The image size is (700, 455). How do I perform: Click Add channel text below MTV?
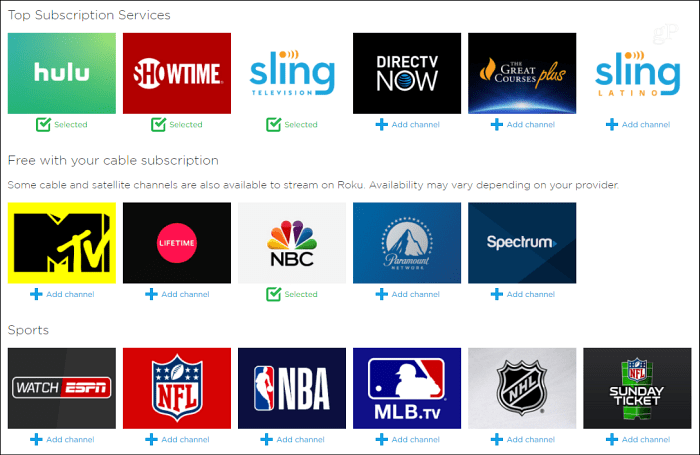pos(70,294)
